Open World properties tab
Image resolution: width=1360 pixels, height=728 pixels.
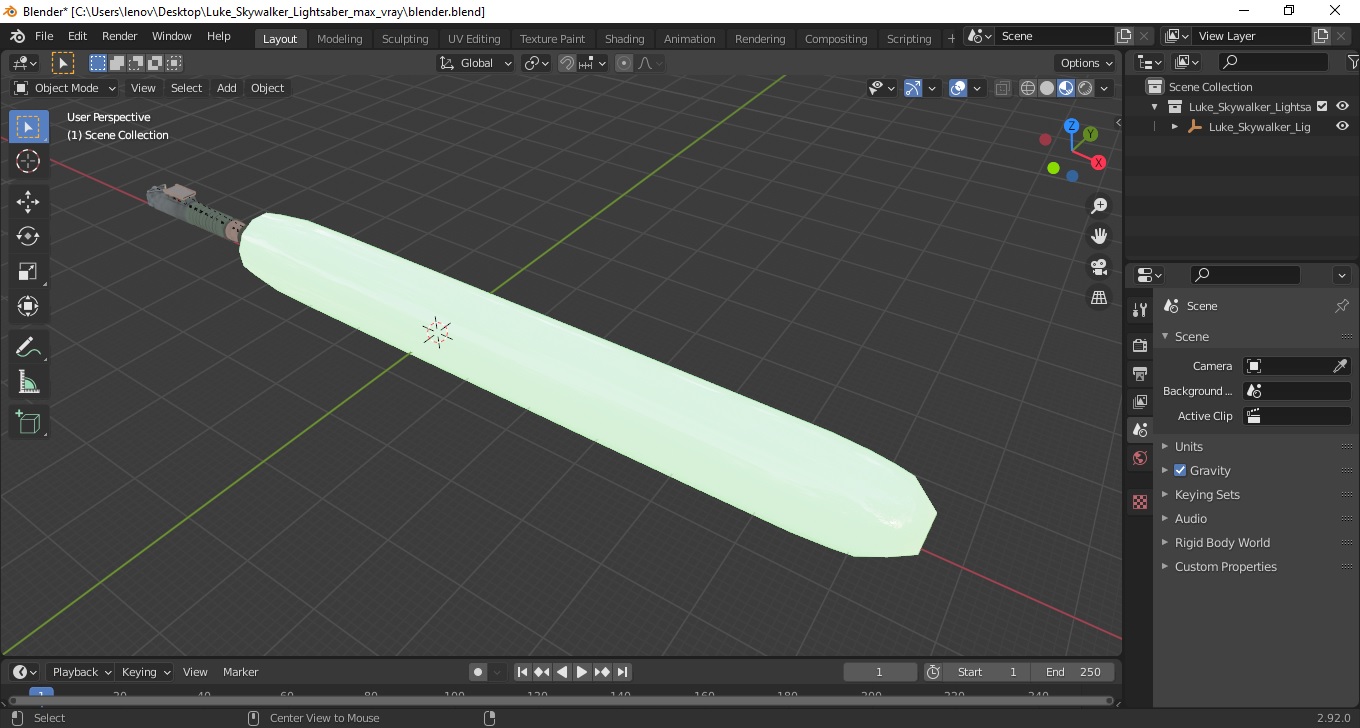[1139, 459]
